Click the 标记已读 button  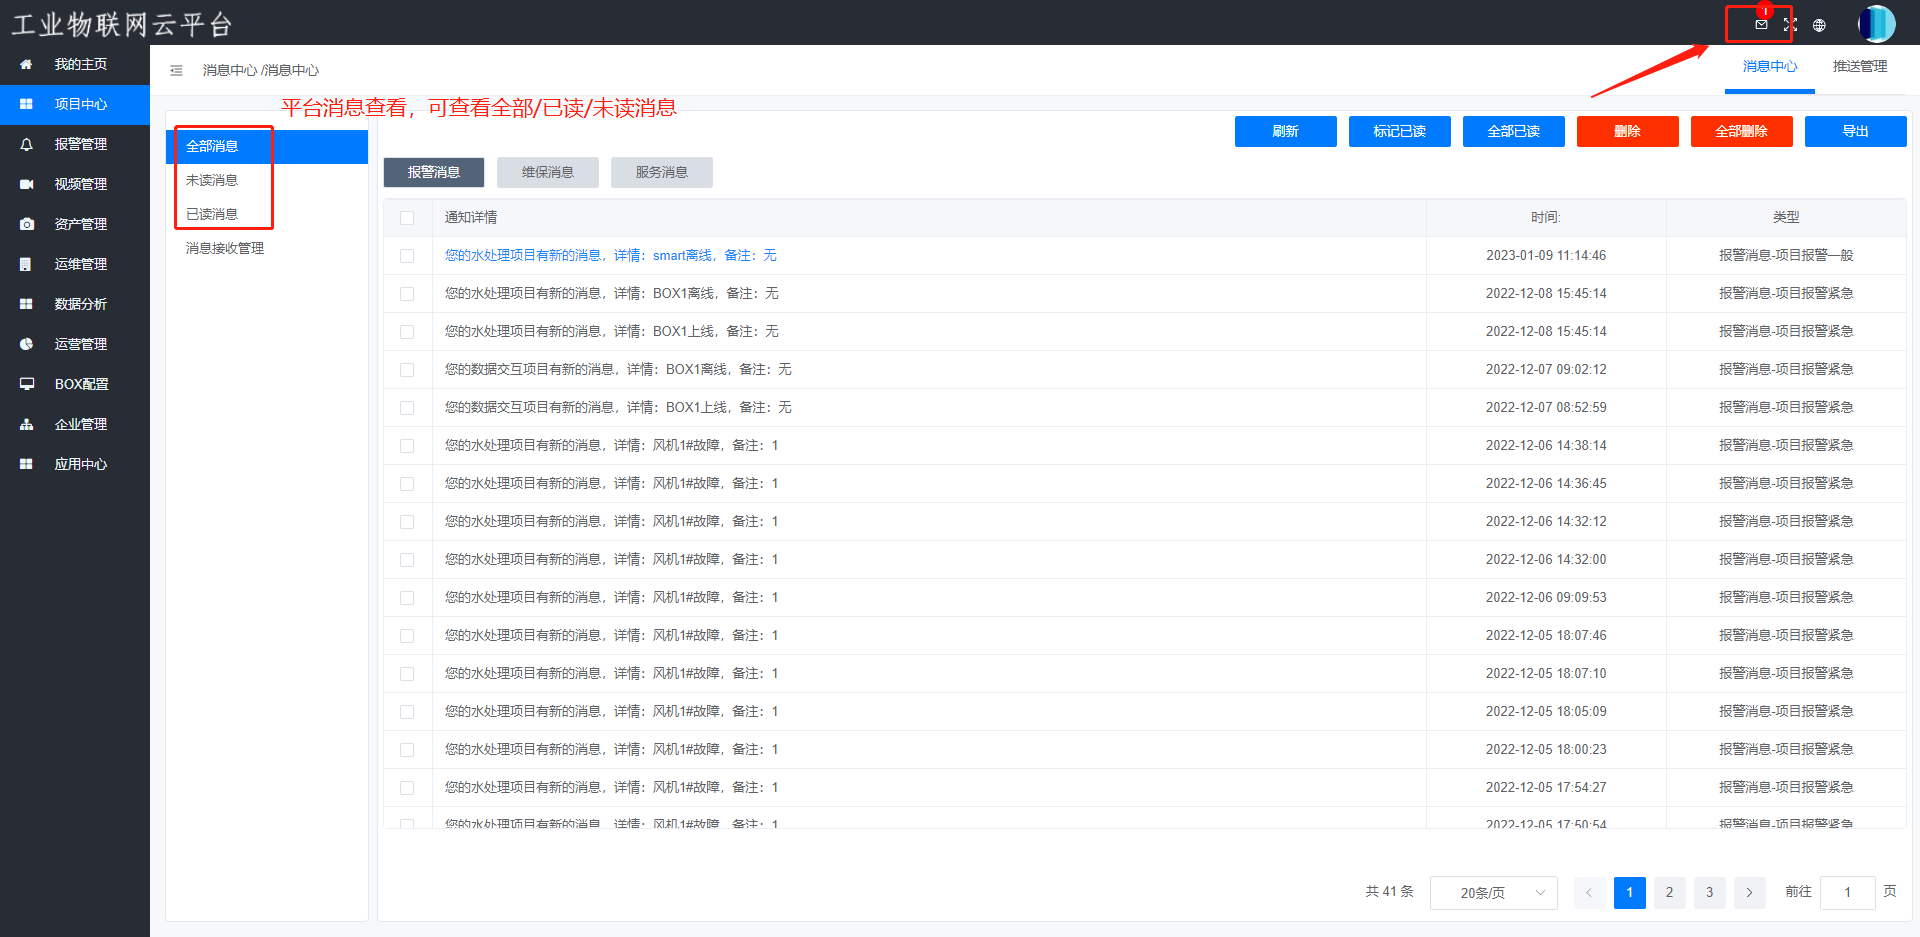1400,131
